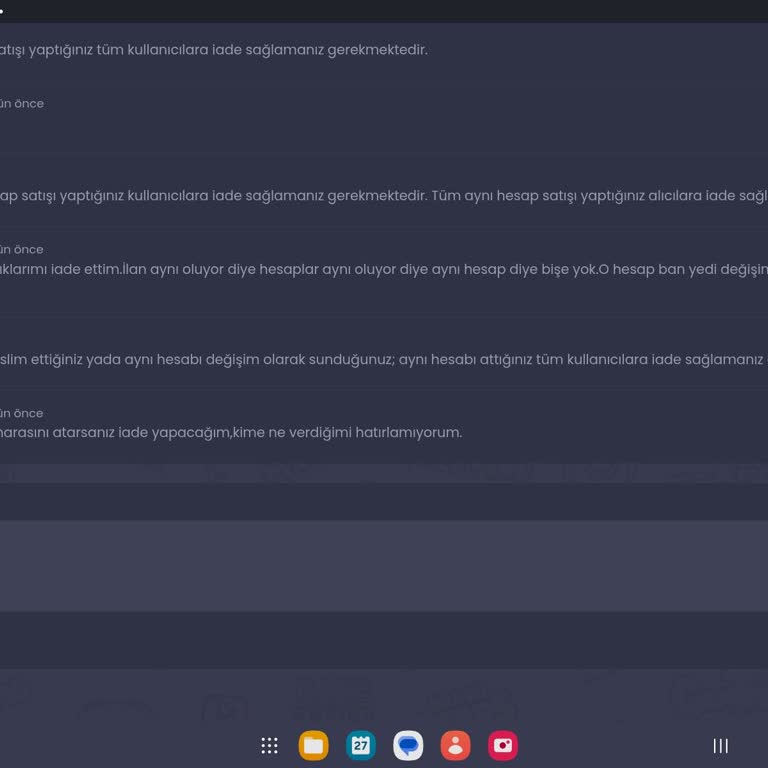The height and width of the screenshot is (768, 768).
Task: Open the yellow My Files folder app
Action: (x=313, y=745)
